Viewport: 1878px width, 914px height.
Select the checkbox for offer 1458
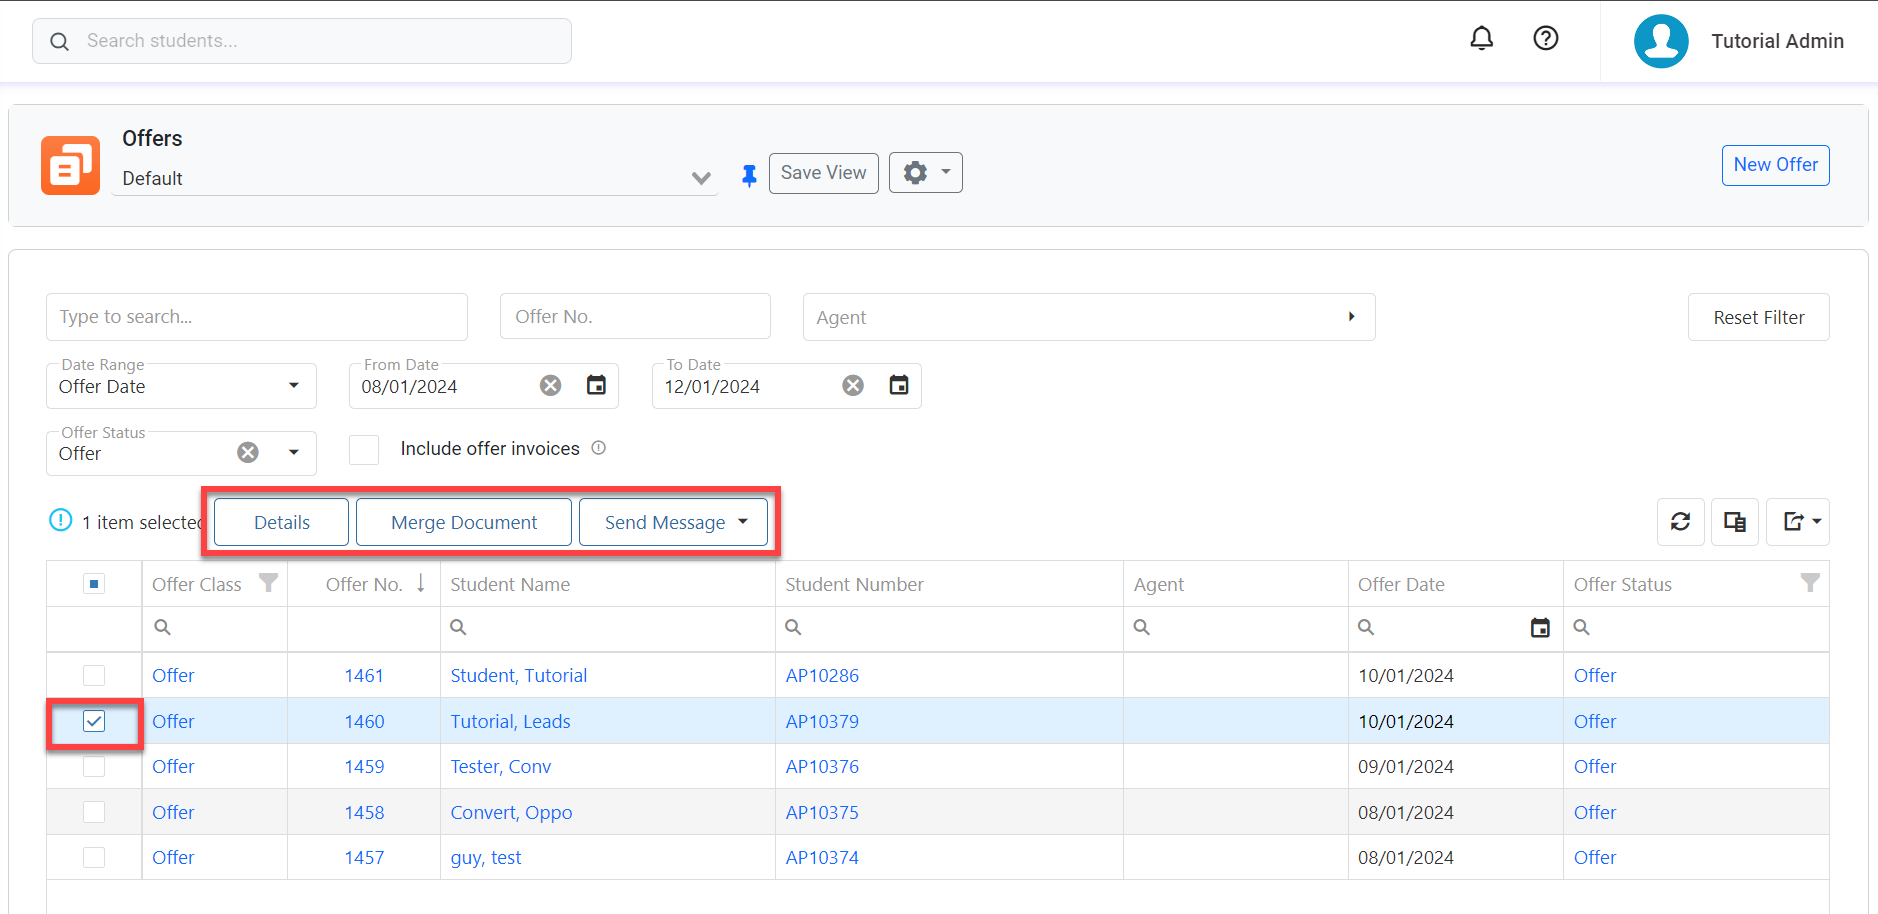click(x=94, y=812)
